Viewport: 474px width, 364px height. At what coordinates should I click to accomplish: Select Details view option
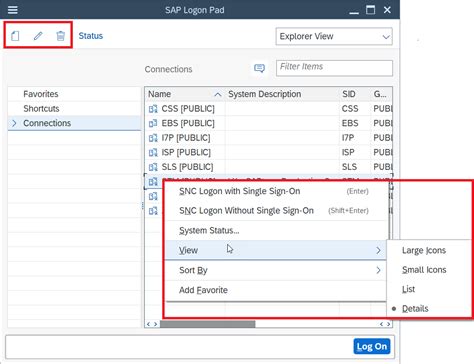click(415, 309)
